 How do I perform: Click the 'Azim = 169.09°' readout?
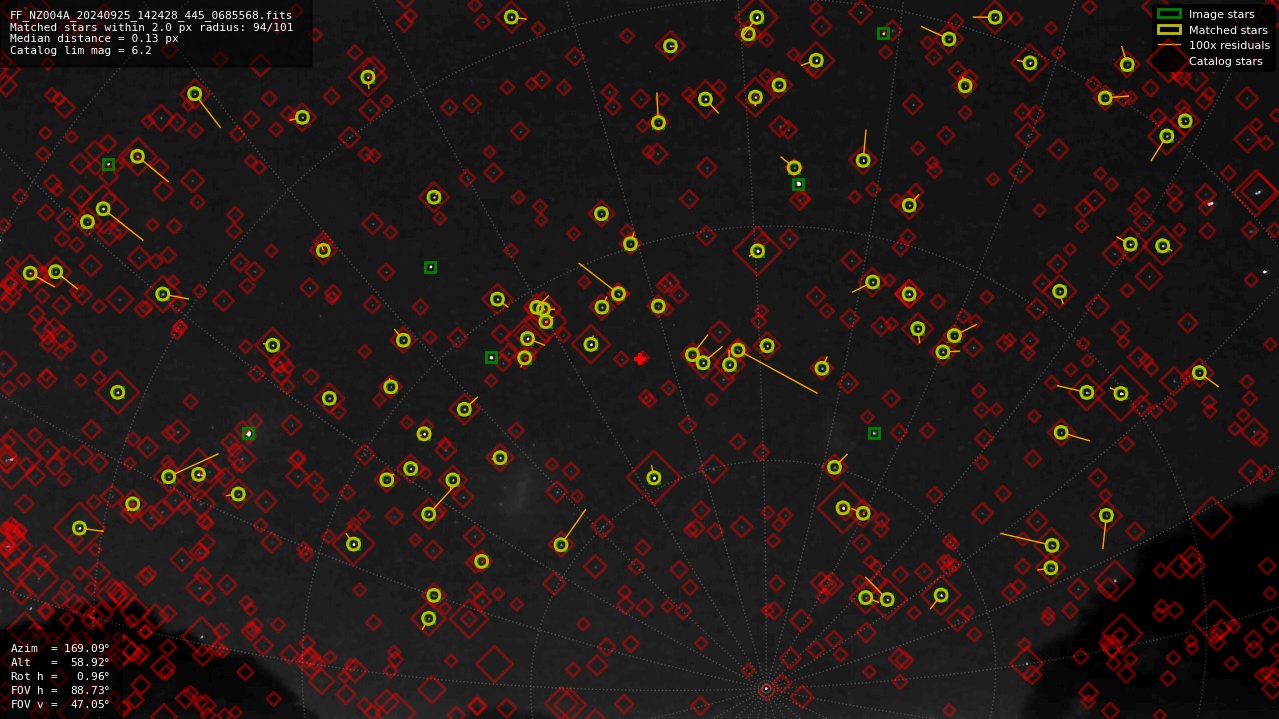click(x=60, y=648)
